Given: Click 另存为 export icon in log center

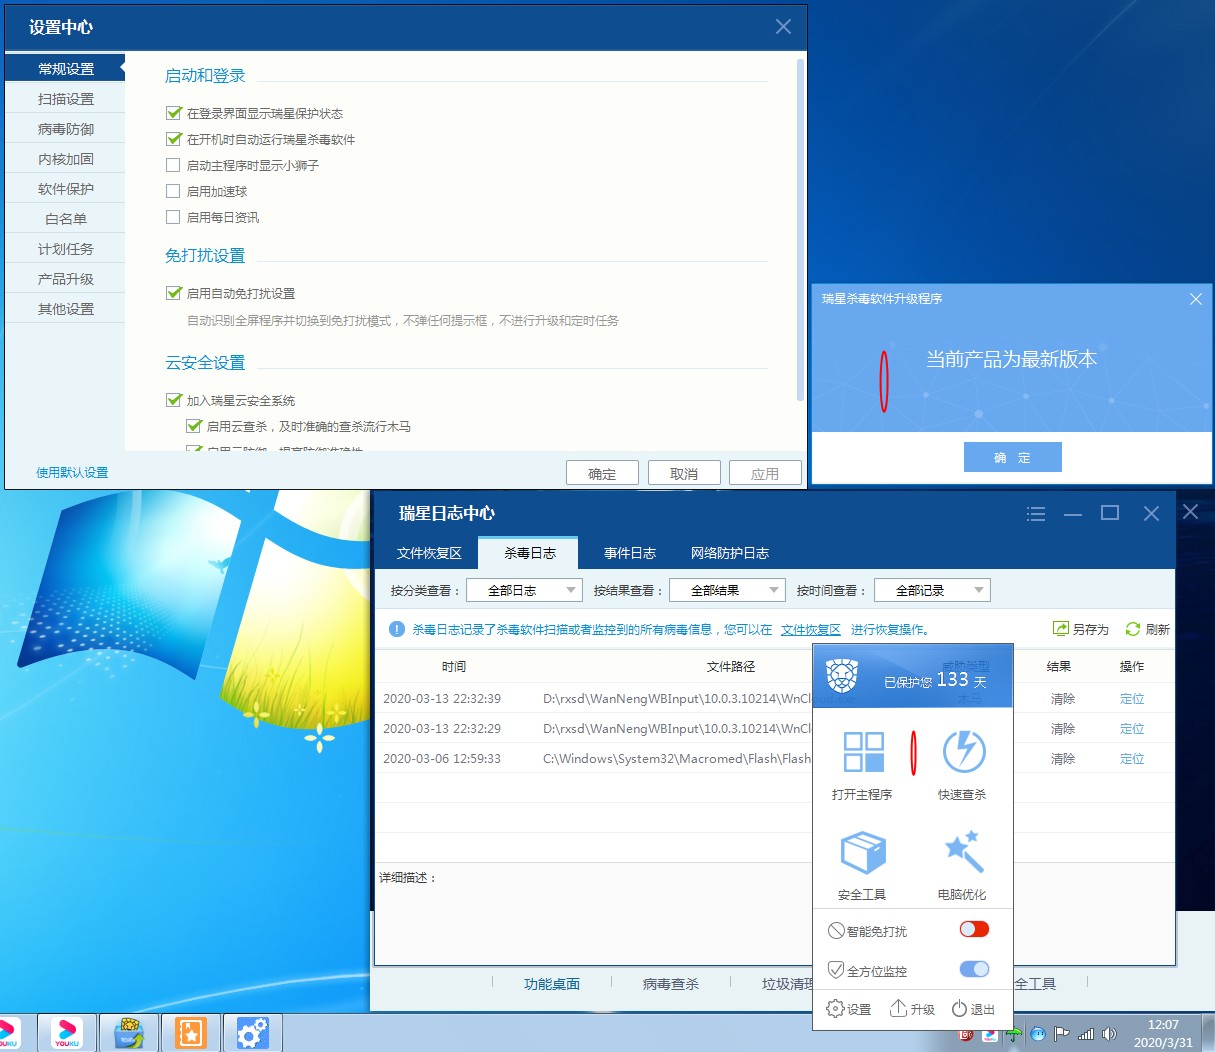Looking at the screenshot, I should point(1061,629).
